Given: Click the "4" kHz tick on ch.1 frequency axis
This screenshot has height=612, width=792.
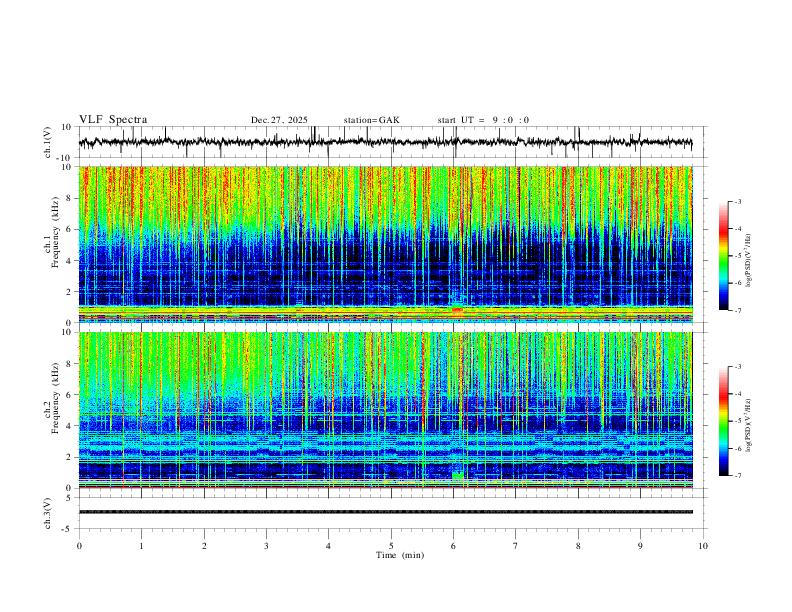Looking at the screenshot, I should 71,261.
